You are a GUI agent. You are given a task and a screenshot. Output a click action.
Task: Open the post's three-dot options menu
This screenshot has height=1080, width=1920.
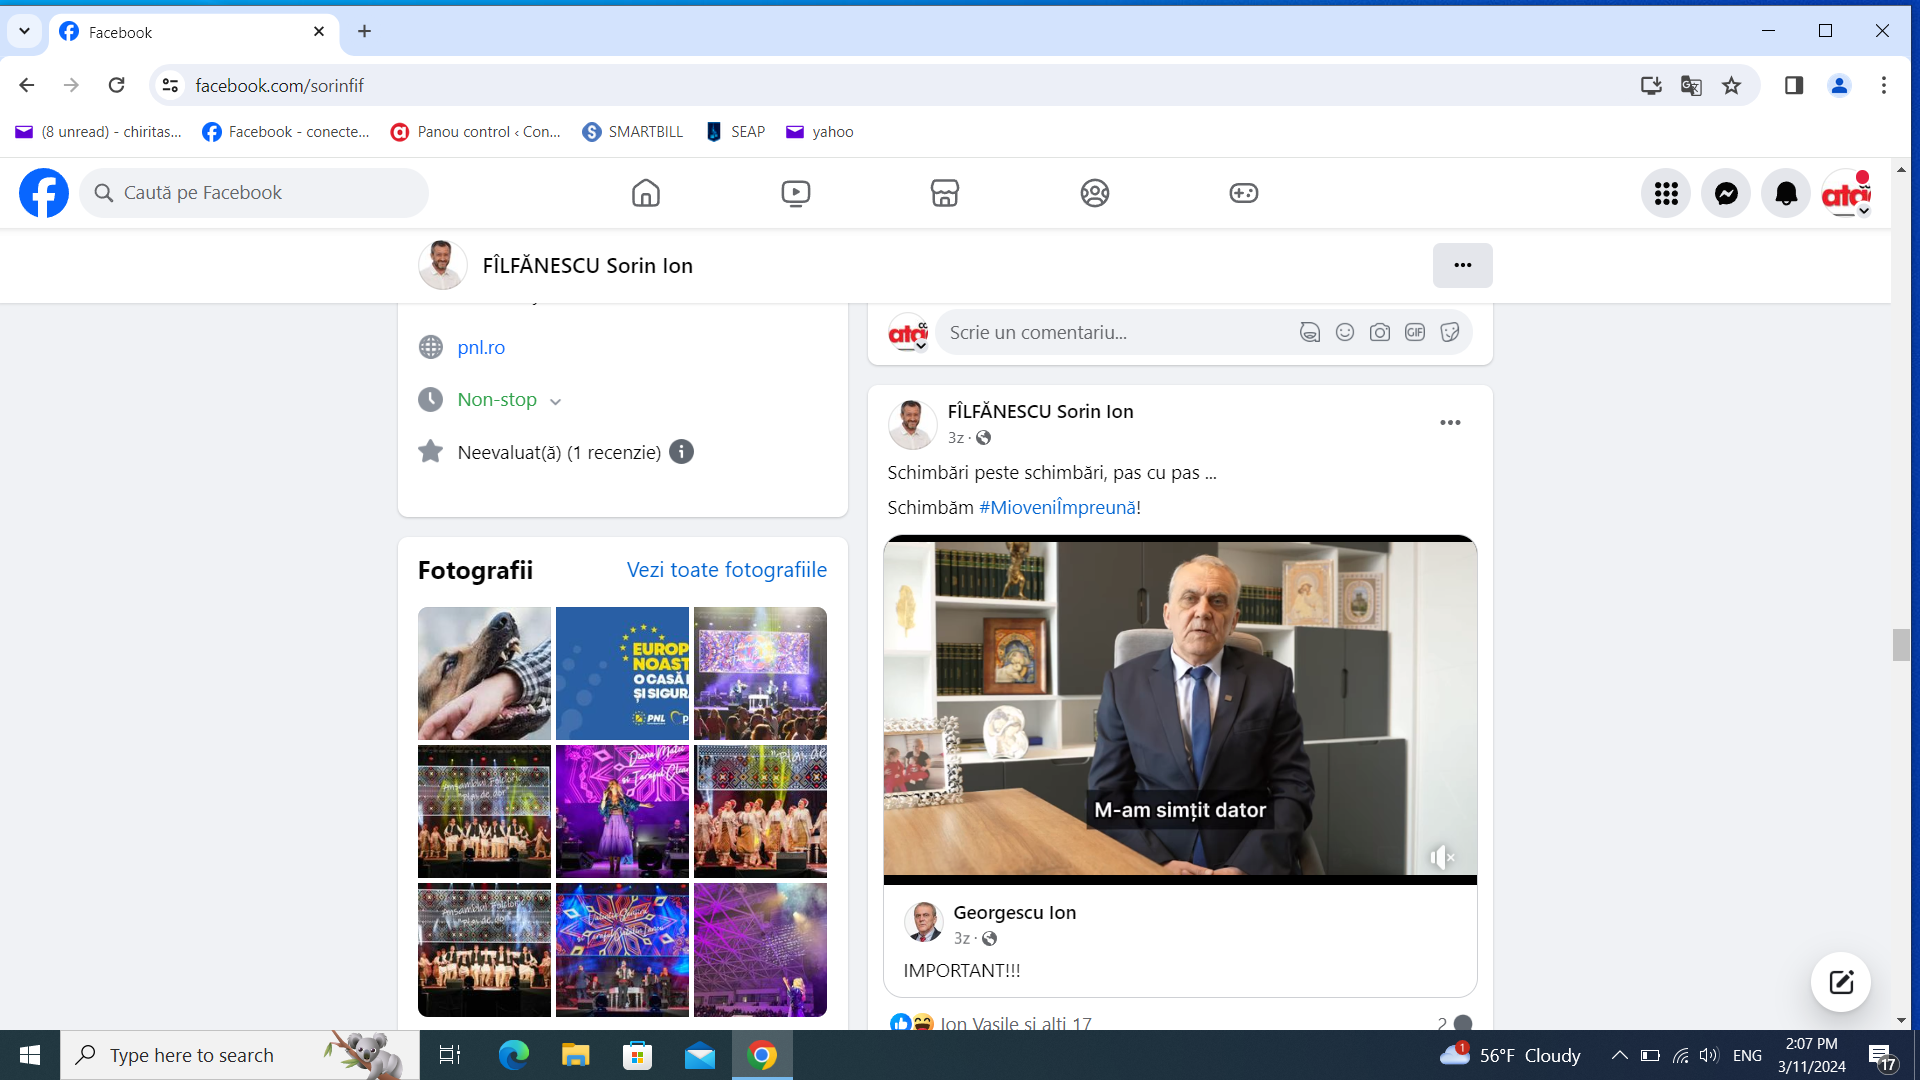pos(1450,423)
